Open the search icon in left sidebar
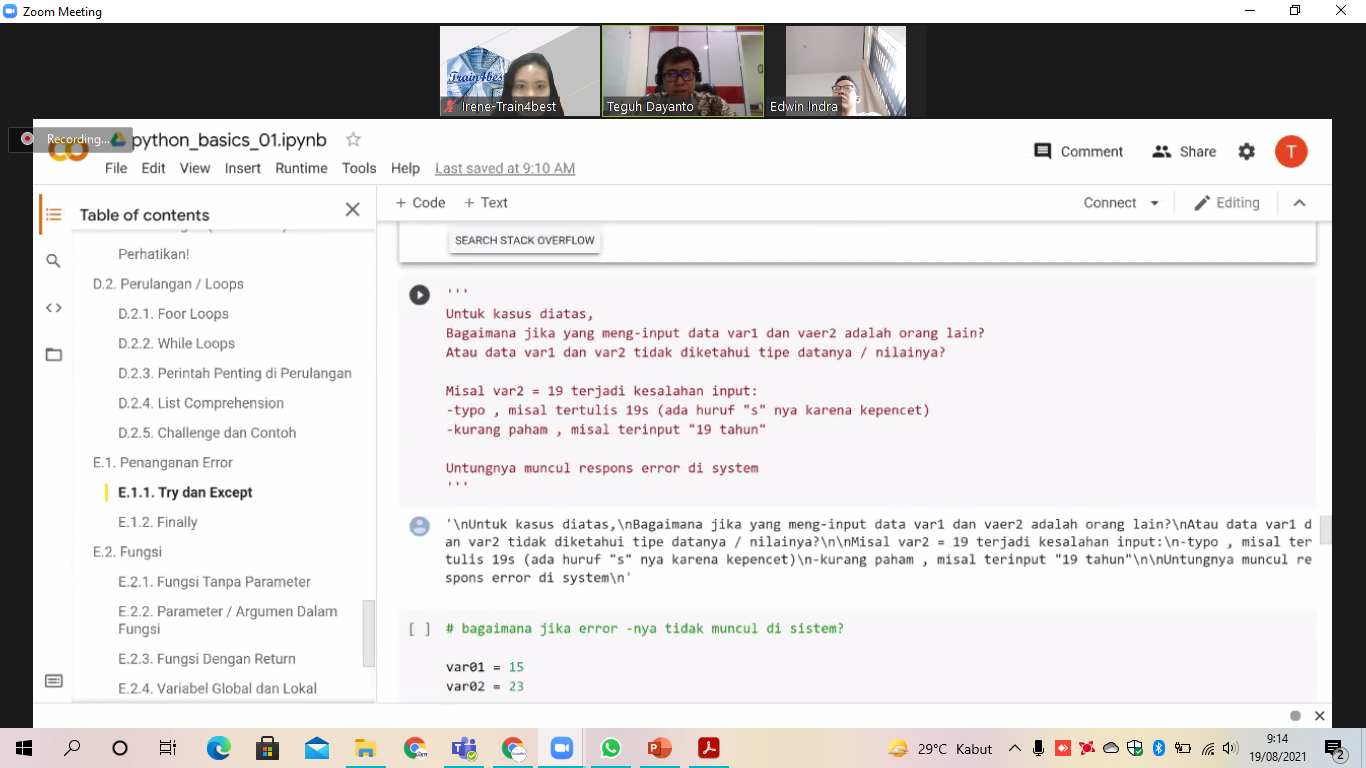The width and height of the screenshot is (1366, 768). 54,261
